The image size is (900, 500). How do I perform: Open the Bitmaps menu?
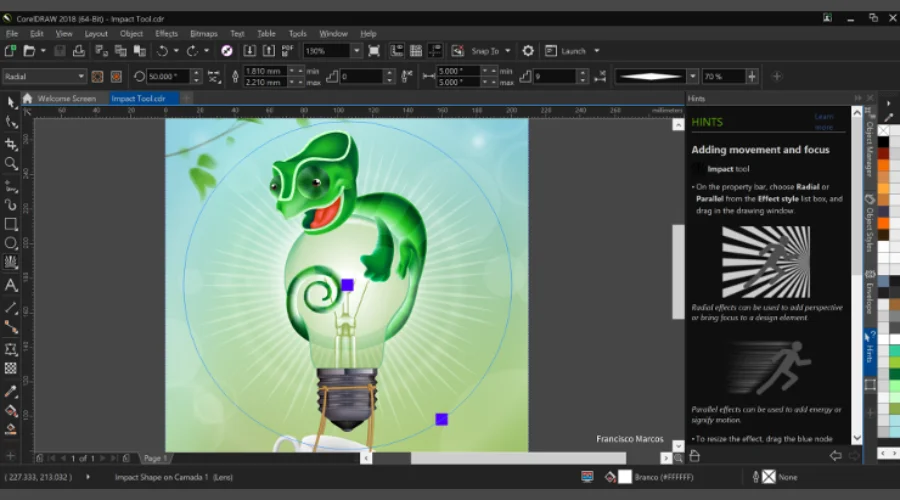[x=204, y=34]
